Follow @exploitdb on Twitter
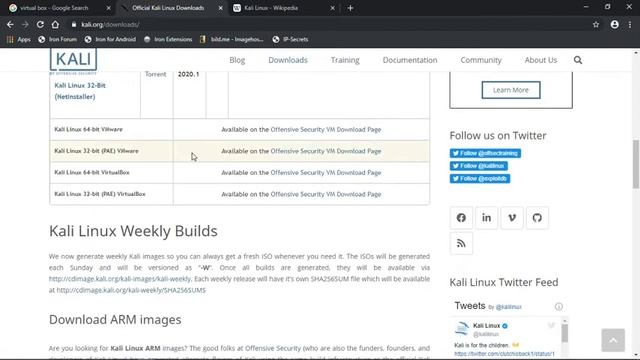The width and height of the screenshot is (640, 360). click(480, 178)
